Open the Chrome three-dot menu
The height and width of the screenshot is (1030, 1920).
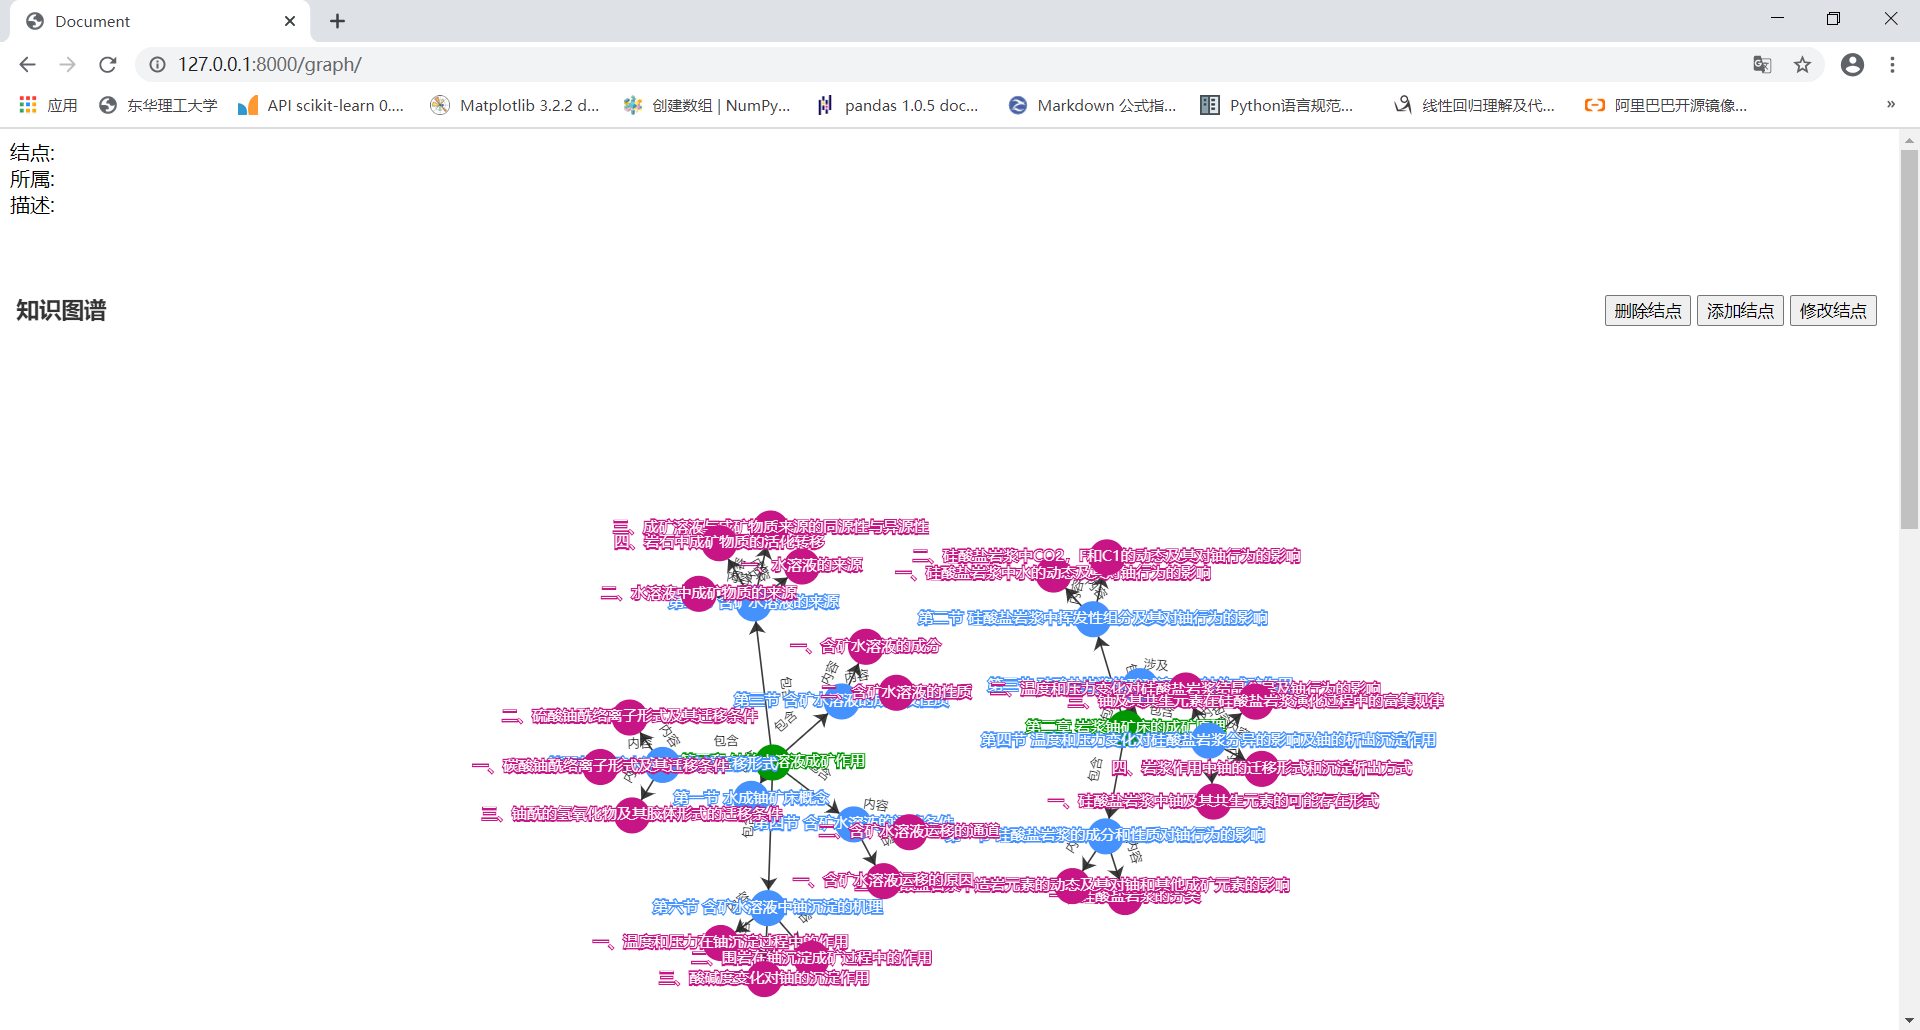(x=1893, y=64)
